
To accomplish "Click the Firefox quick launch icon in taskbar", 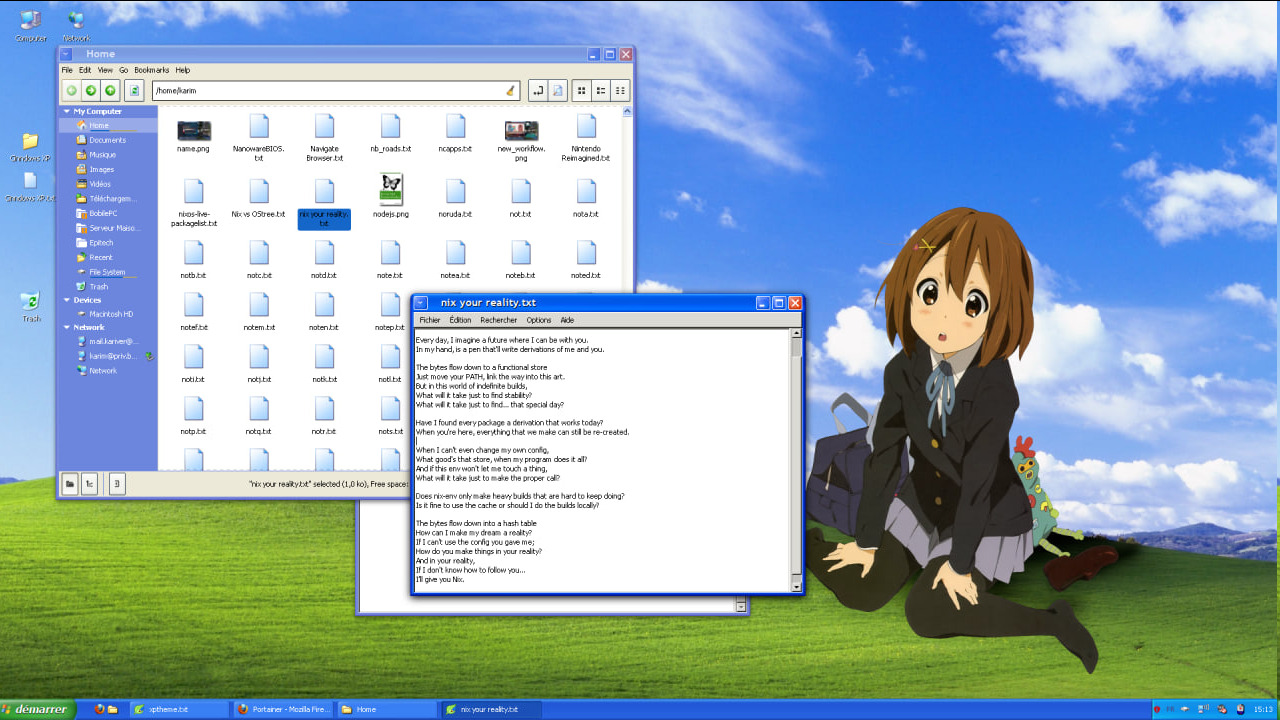I will tap(99, 709).
